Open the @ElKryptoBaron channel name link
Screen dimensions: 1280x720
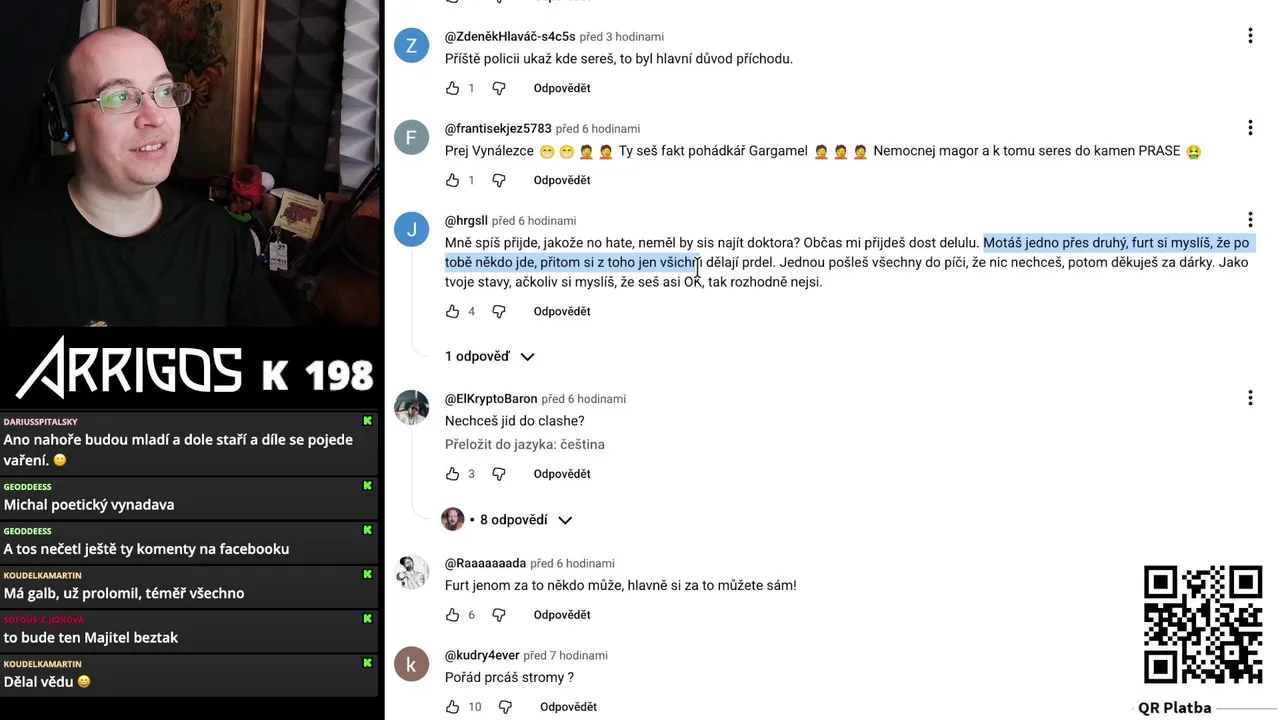(x=491, y=399)
